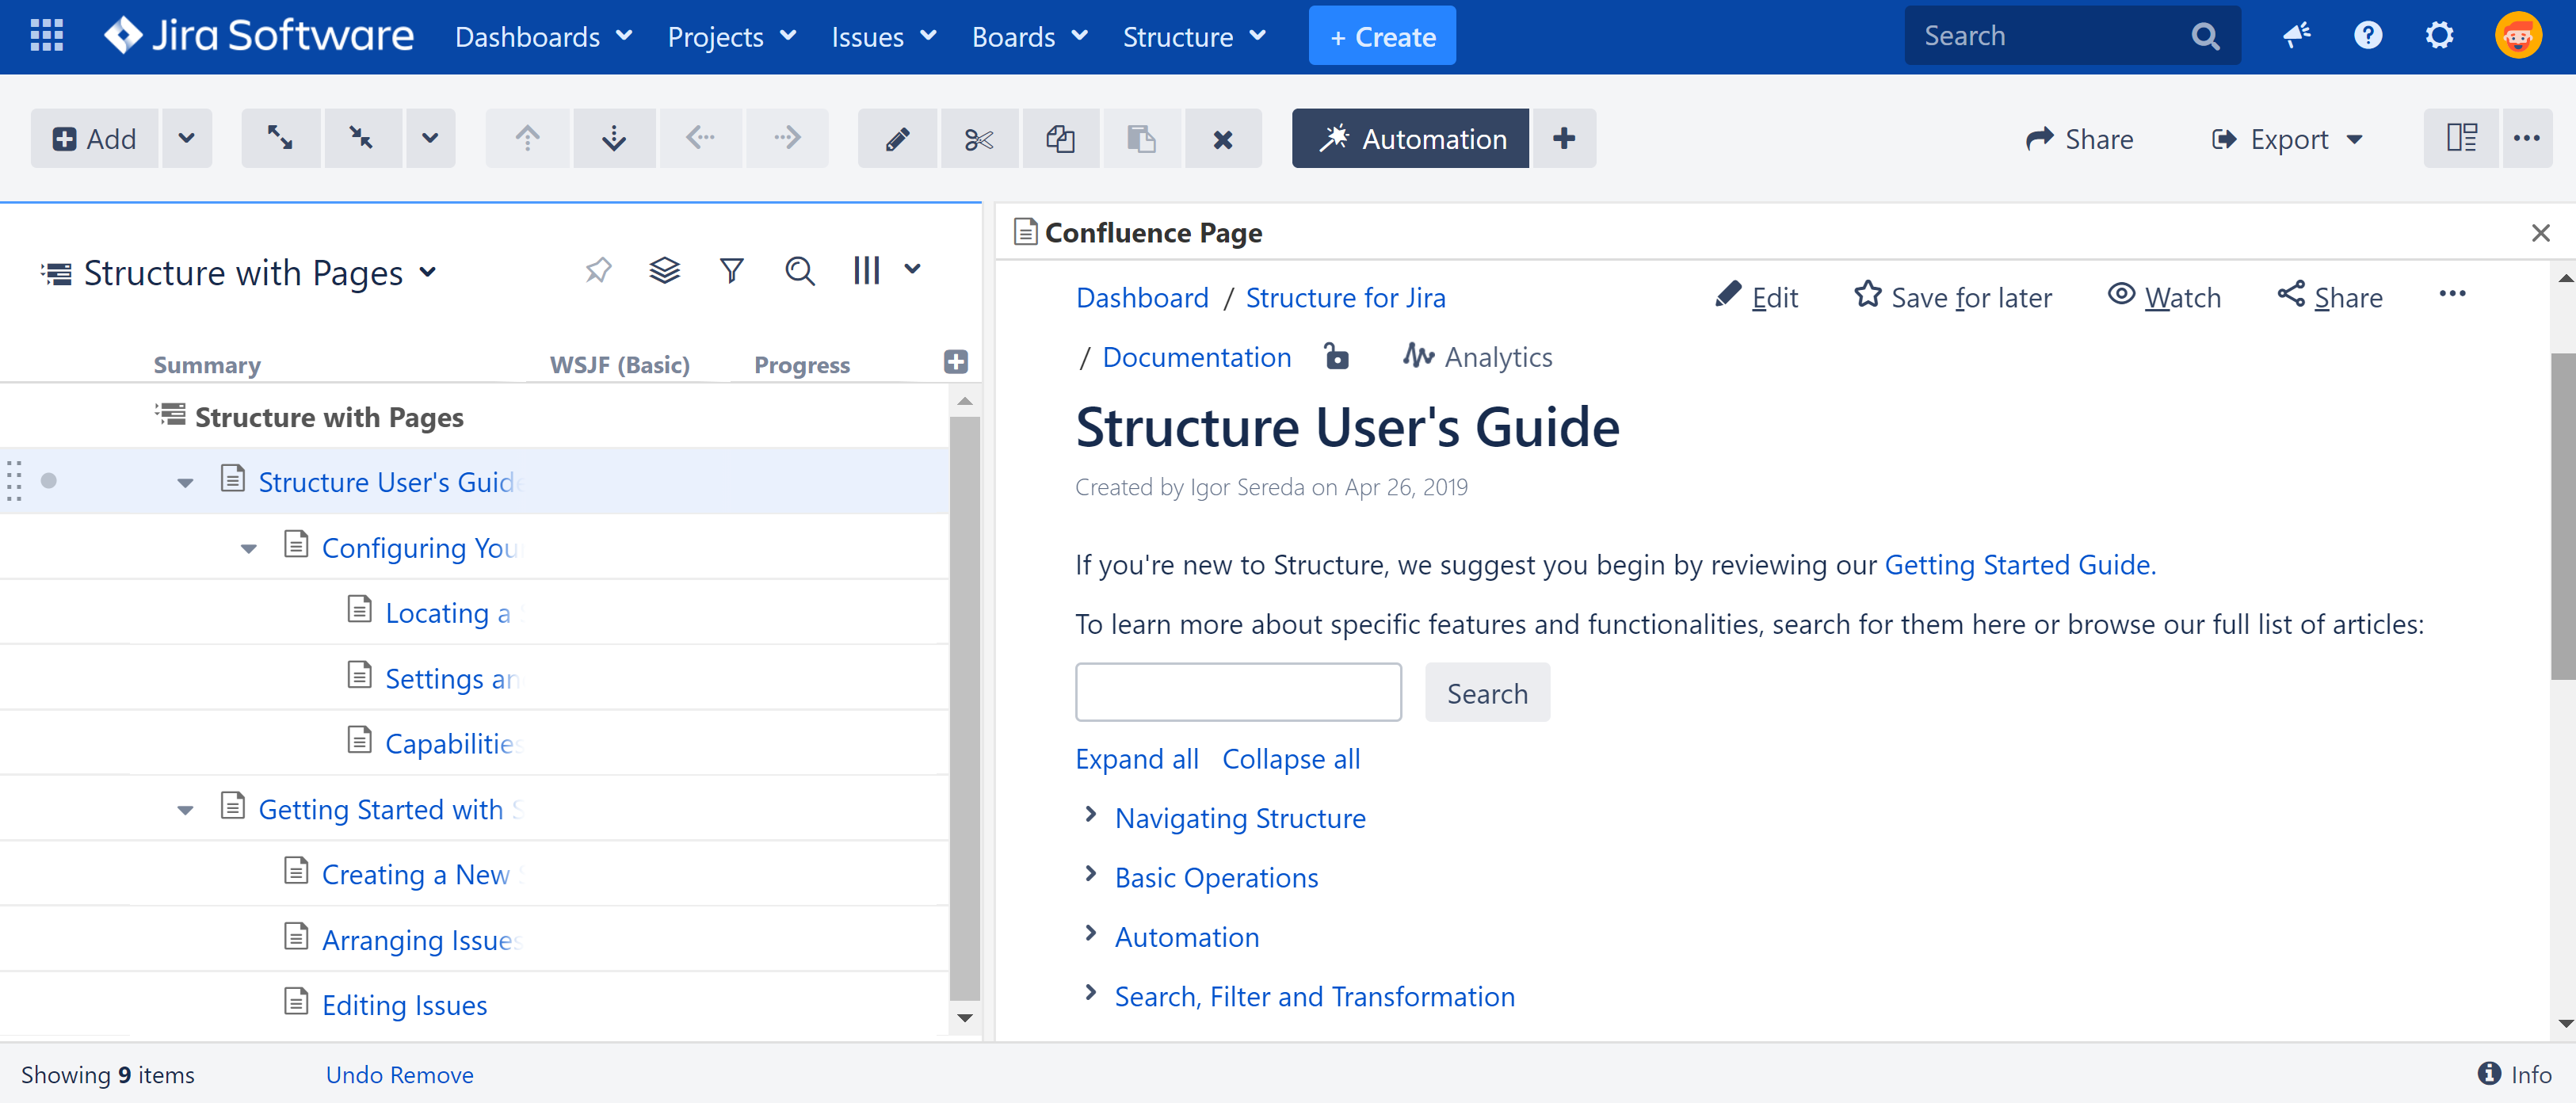Collapse the Structure User's Guide tree node
Image resolution: width=2576 pixels, height=1103 pixels.
click(x=185, y=482)
